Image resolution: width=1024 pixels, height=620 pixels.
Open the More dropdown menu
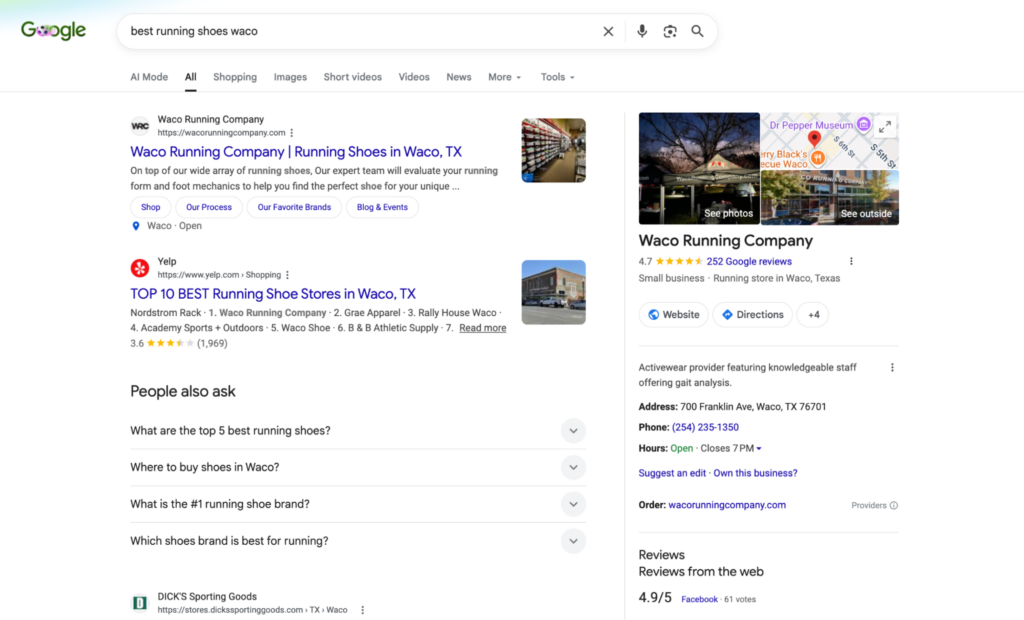505,77
